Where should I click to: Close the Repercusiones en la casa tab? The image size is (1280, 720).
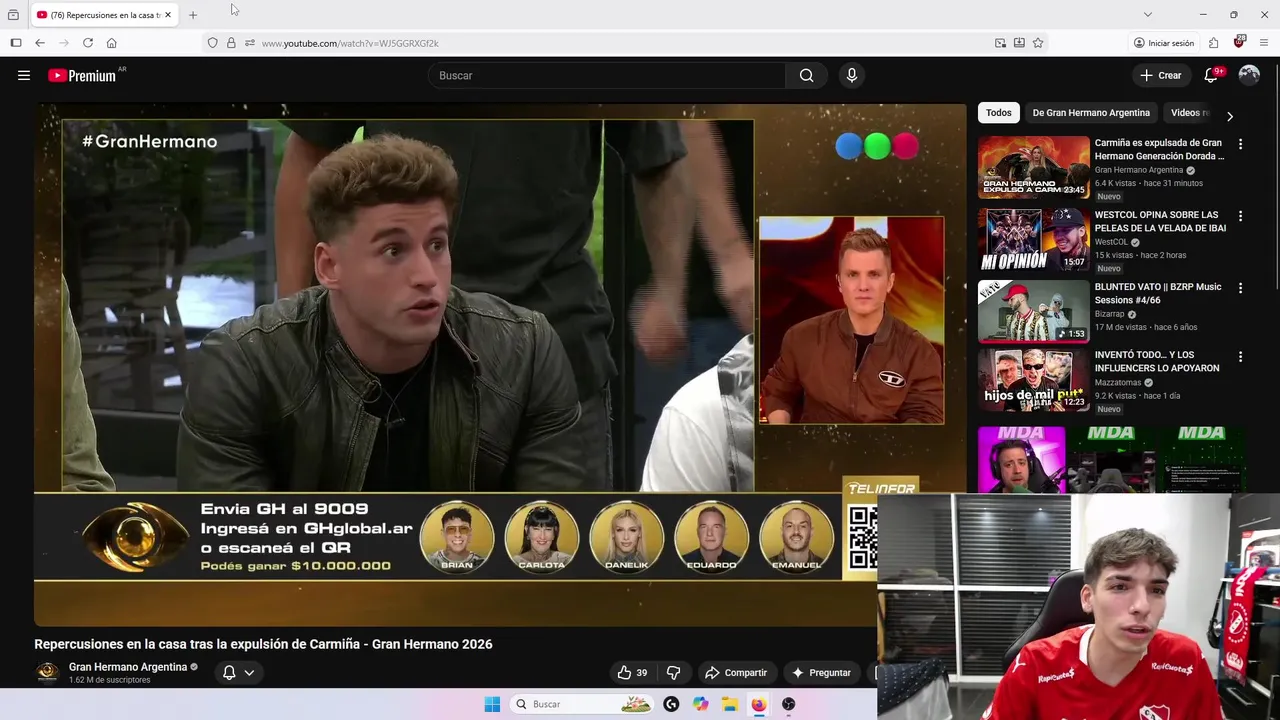[169, 15]
